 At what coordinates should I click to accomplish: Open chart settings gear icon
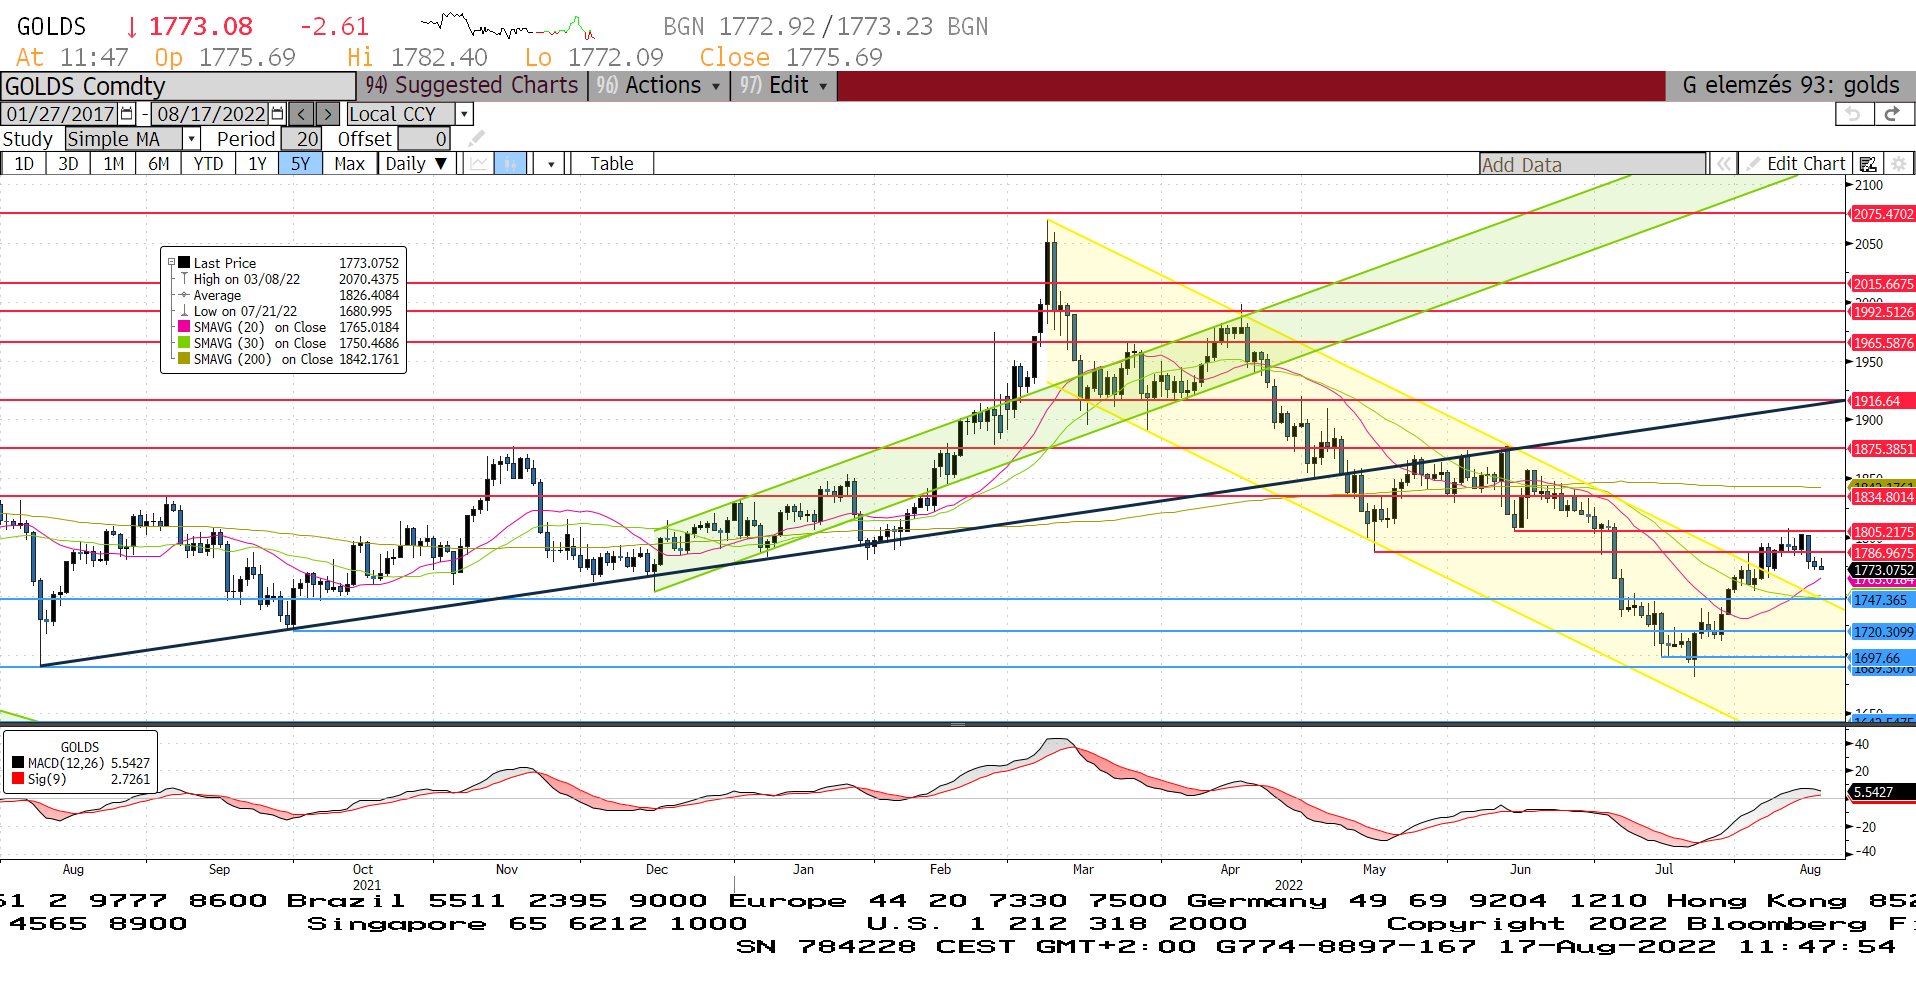1899,164
